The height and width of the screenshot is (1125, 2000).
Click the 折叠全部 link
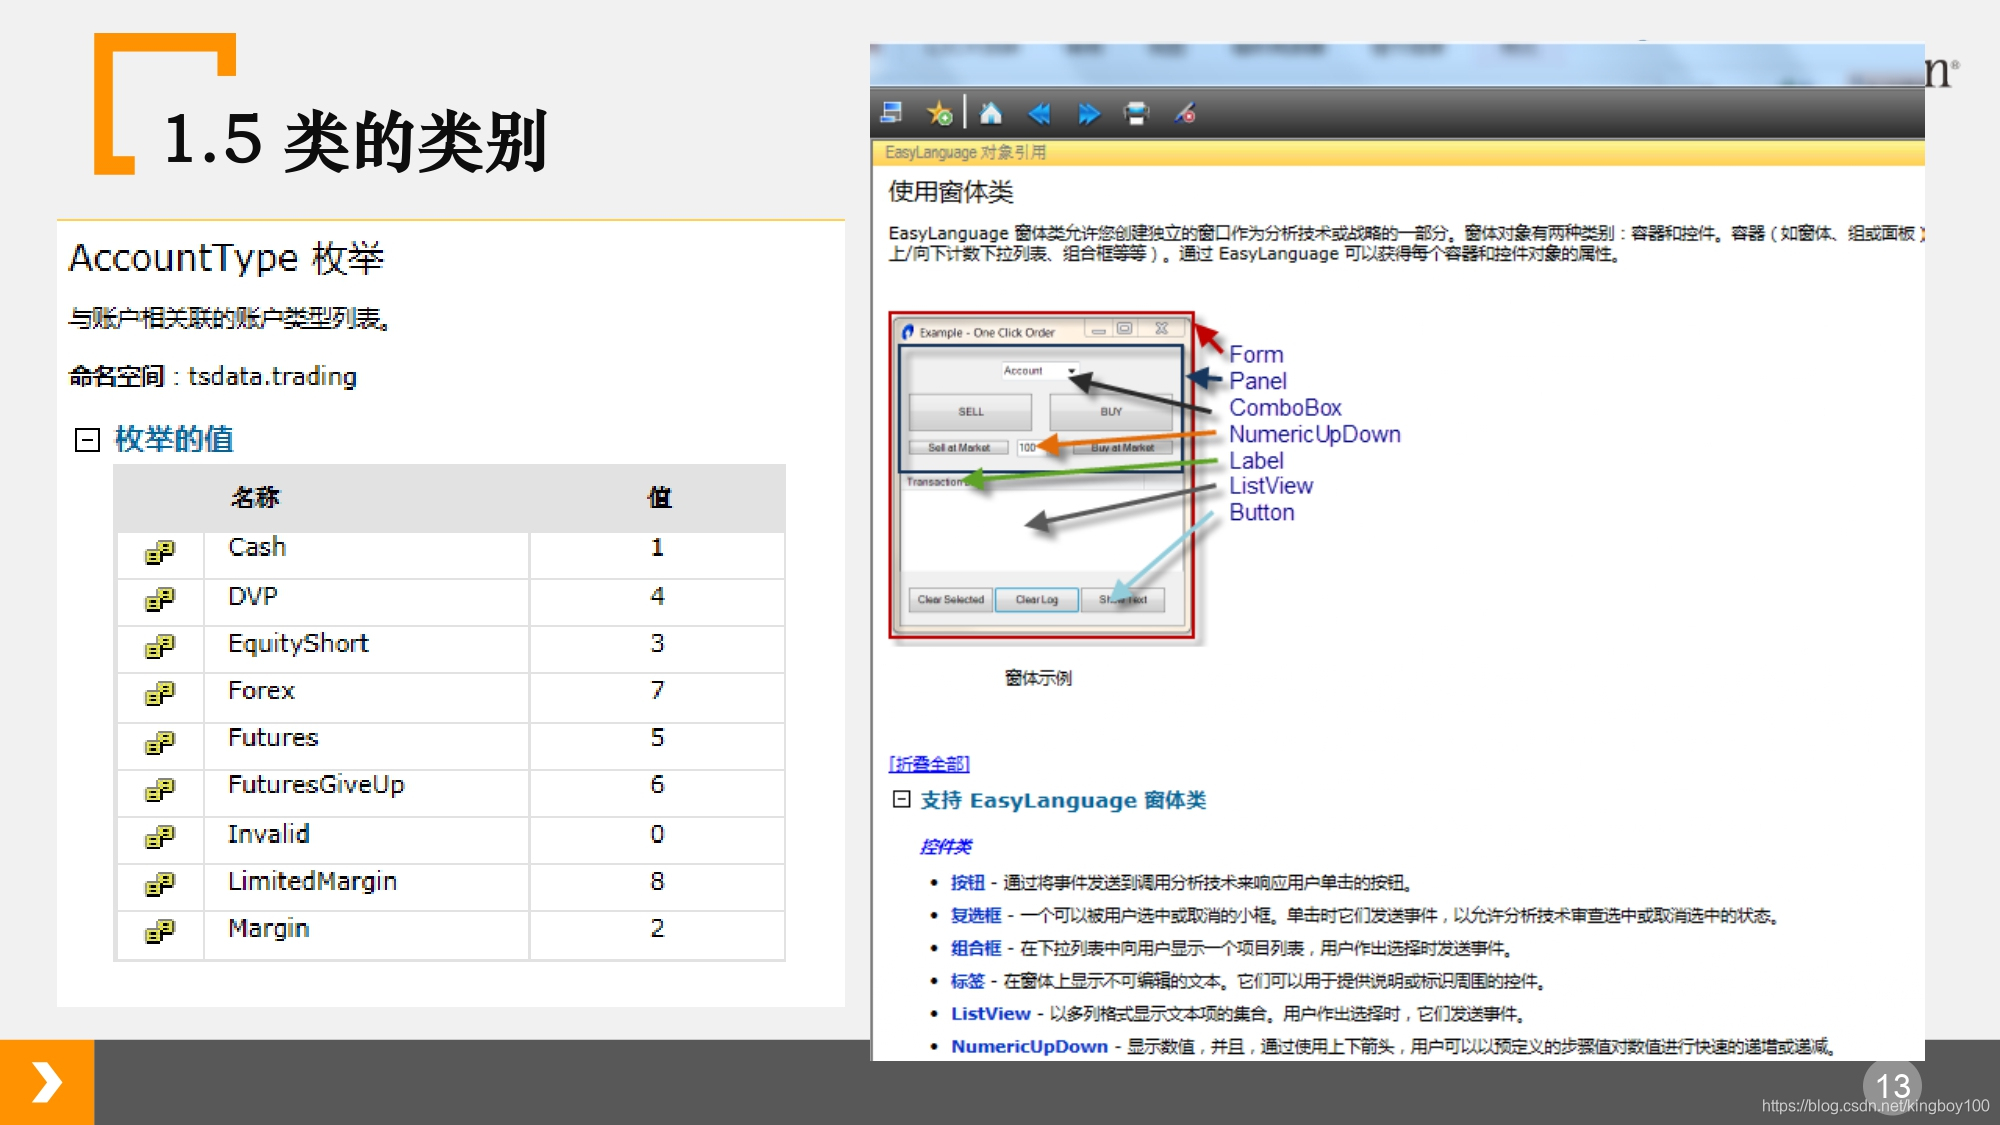pos(929,764)
